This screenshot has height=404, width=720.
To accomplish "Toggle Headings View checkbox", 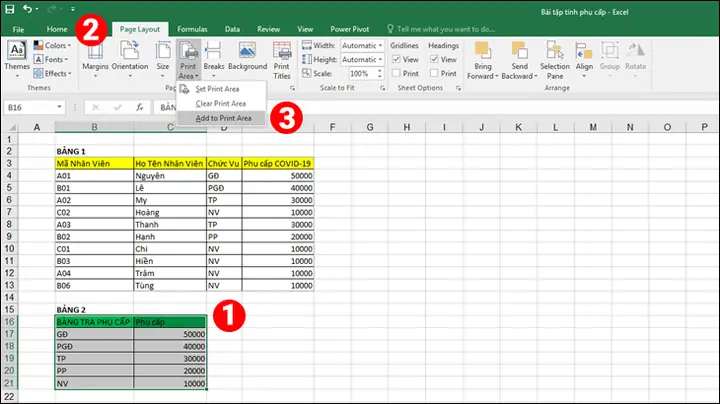I will pyautogui.click(x=434, y=59).
